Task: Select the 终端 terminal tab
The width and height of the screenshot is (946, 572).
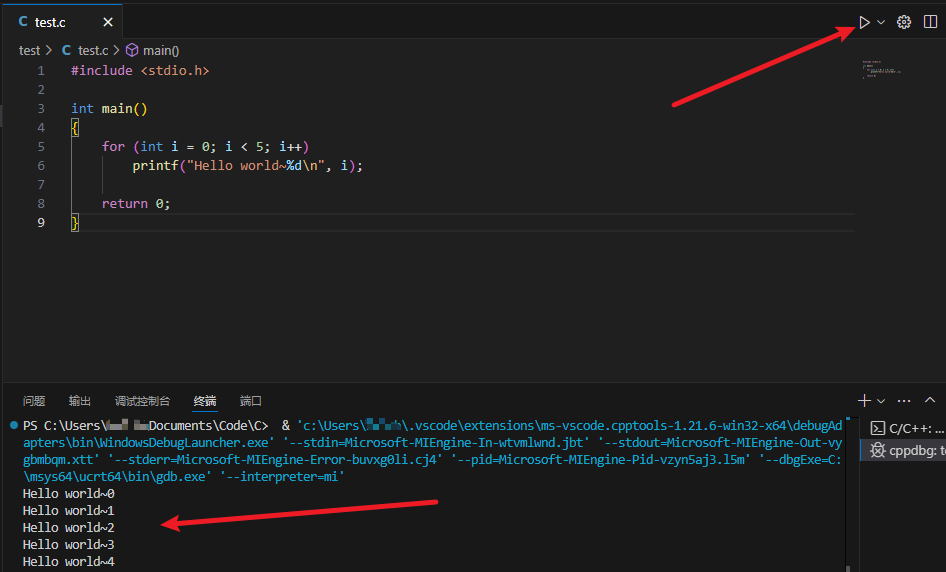Action: (x=205, y=401)
